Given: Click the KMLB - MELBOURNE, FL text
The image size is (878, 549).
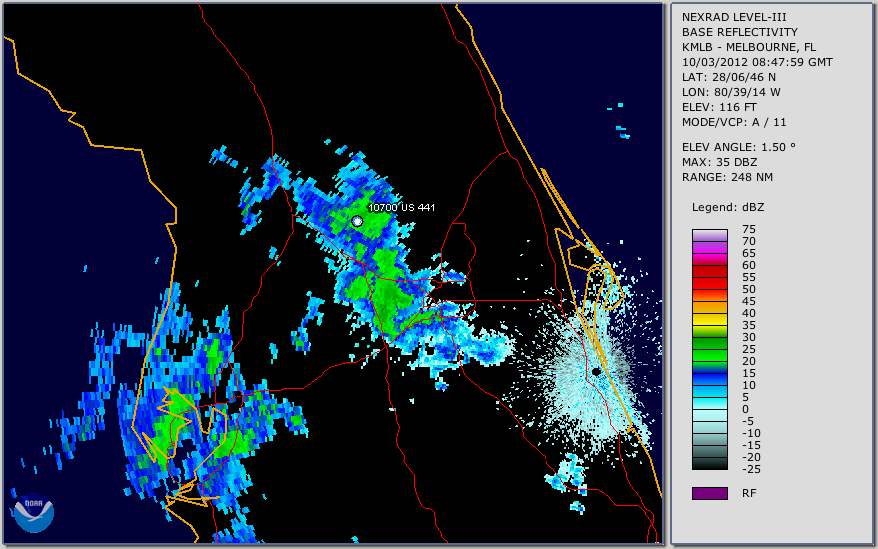Looking at the screenshot, I should click(749, 47).
